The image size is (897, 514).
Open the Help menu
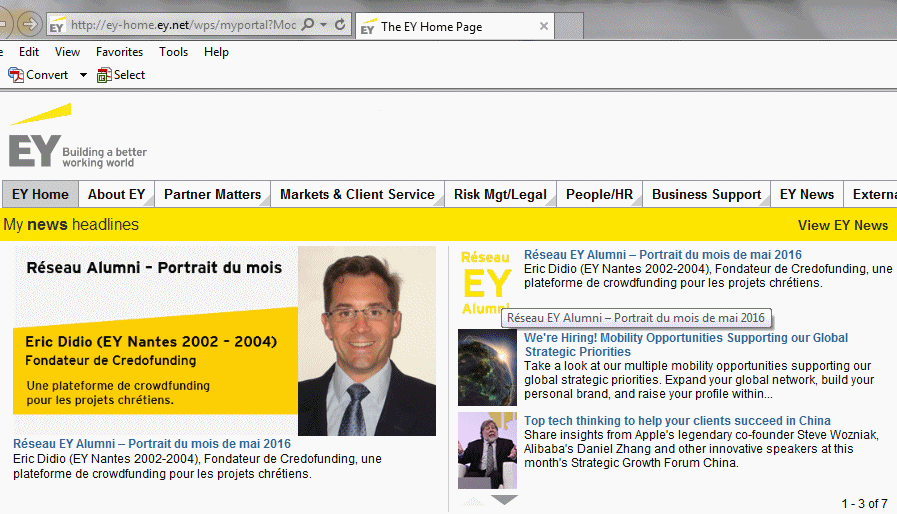pos(216,52)
